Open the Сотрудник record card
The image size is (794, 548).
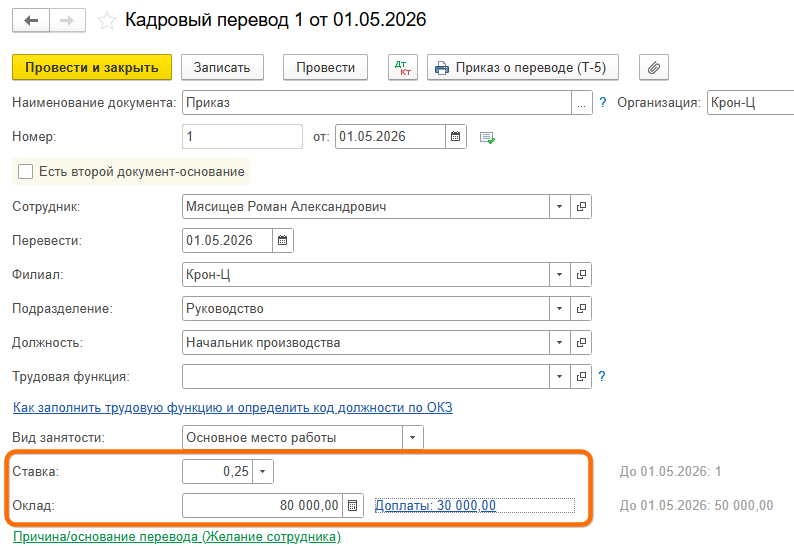click(x=581, y=207)
